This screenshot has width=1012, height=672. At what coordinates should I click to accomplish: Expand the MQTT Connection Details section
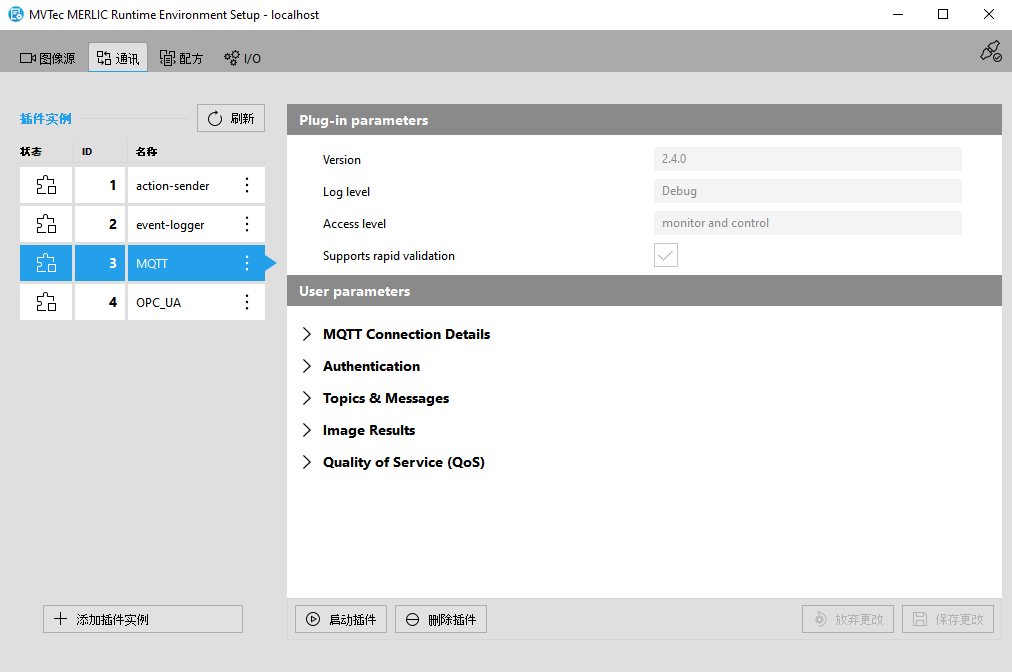coord(307,334)
